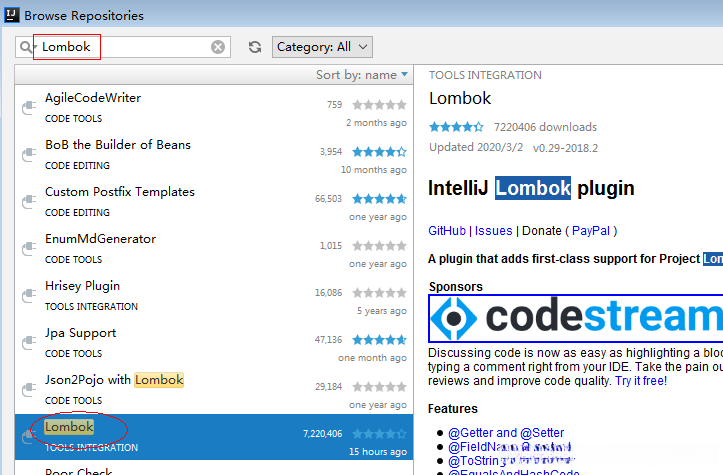Click EnumMdGenerator's star rating
The width and height of the screenshot is (723, 475).
tap(379, 246)
